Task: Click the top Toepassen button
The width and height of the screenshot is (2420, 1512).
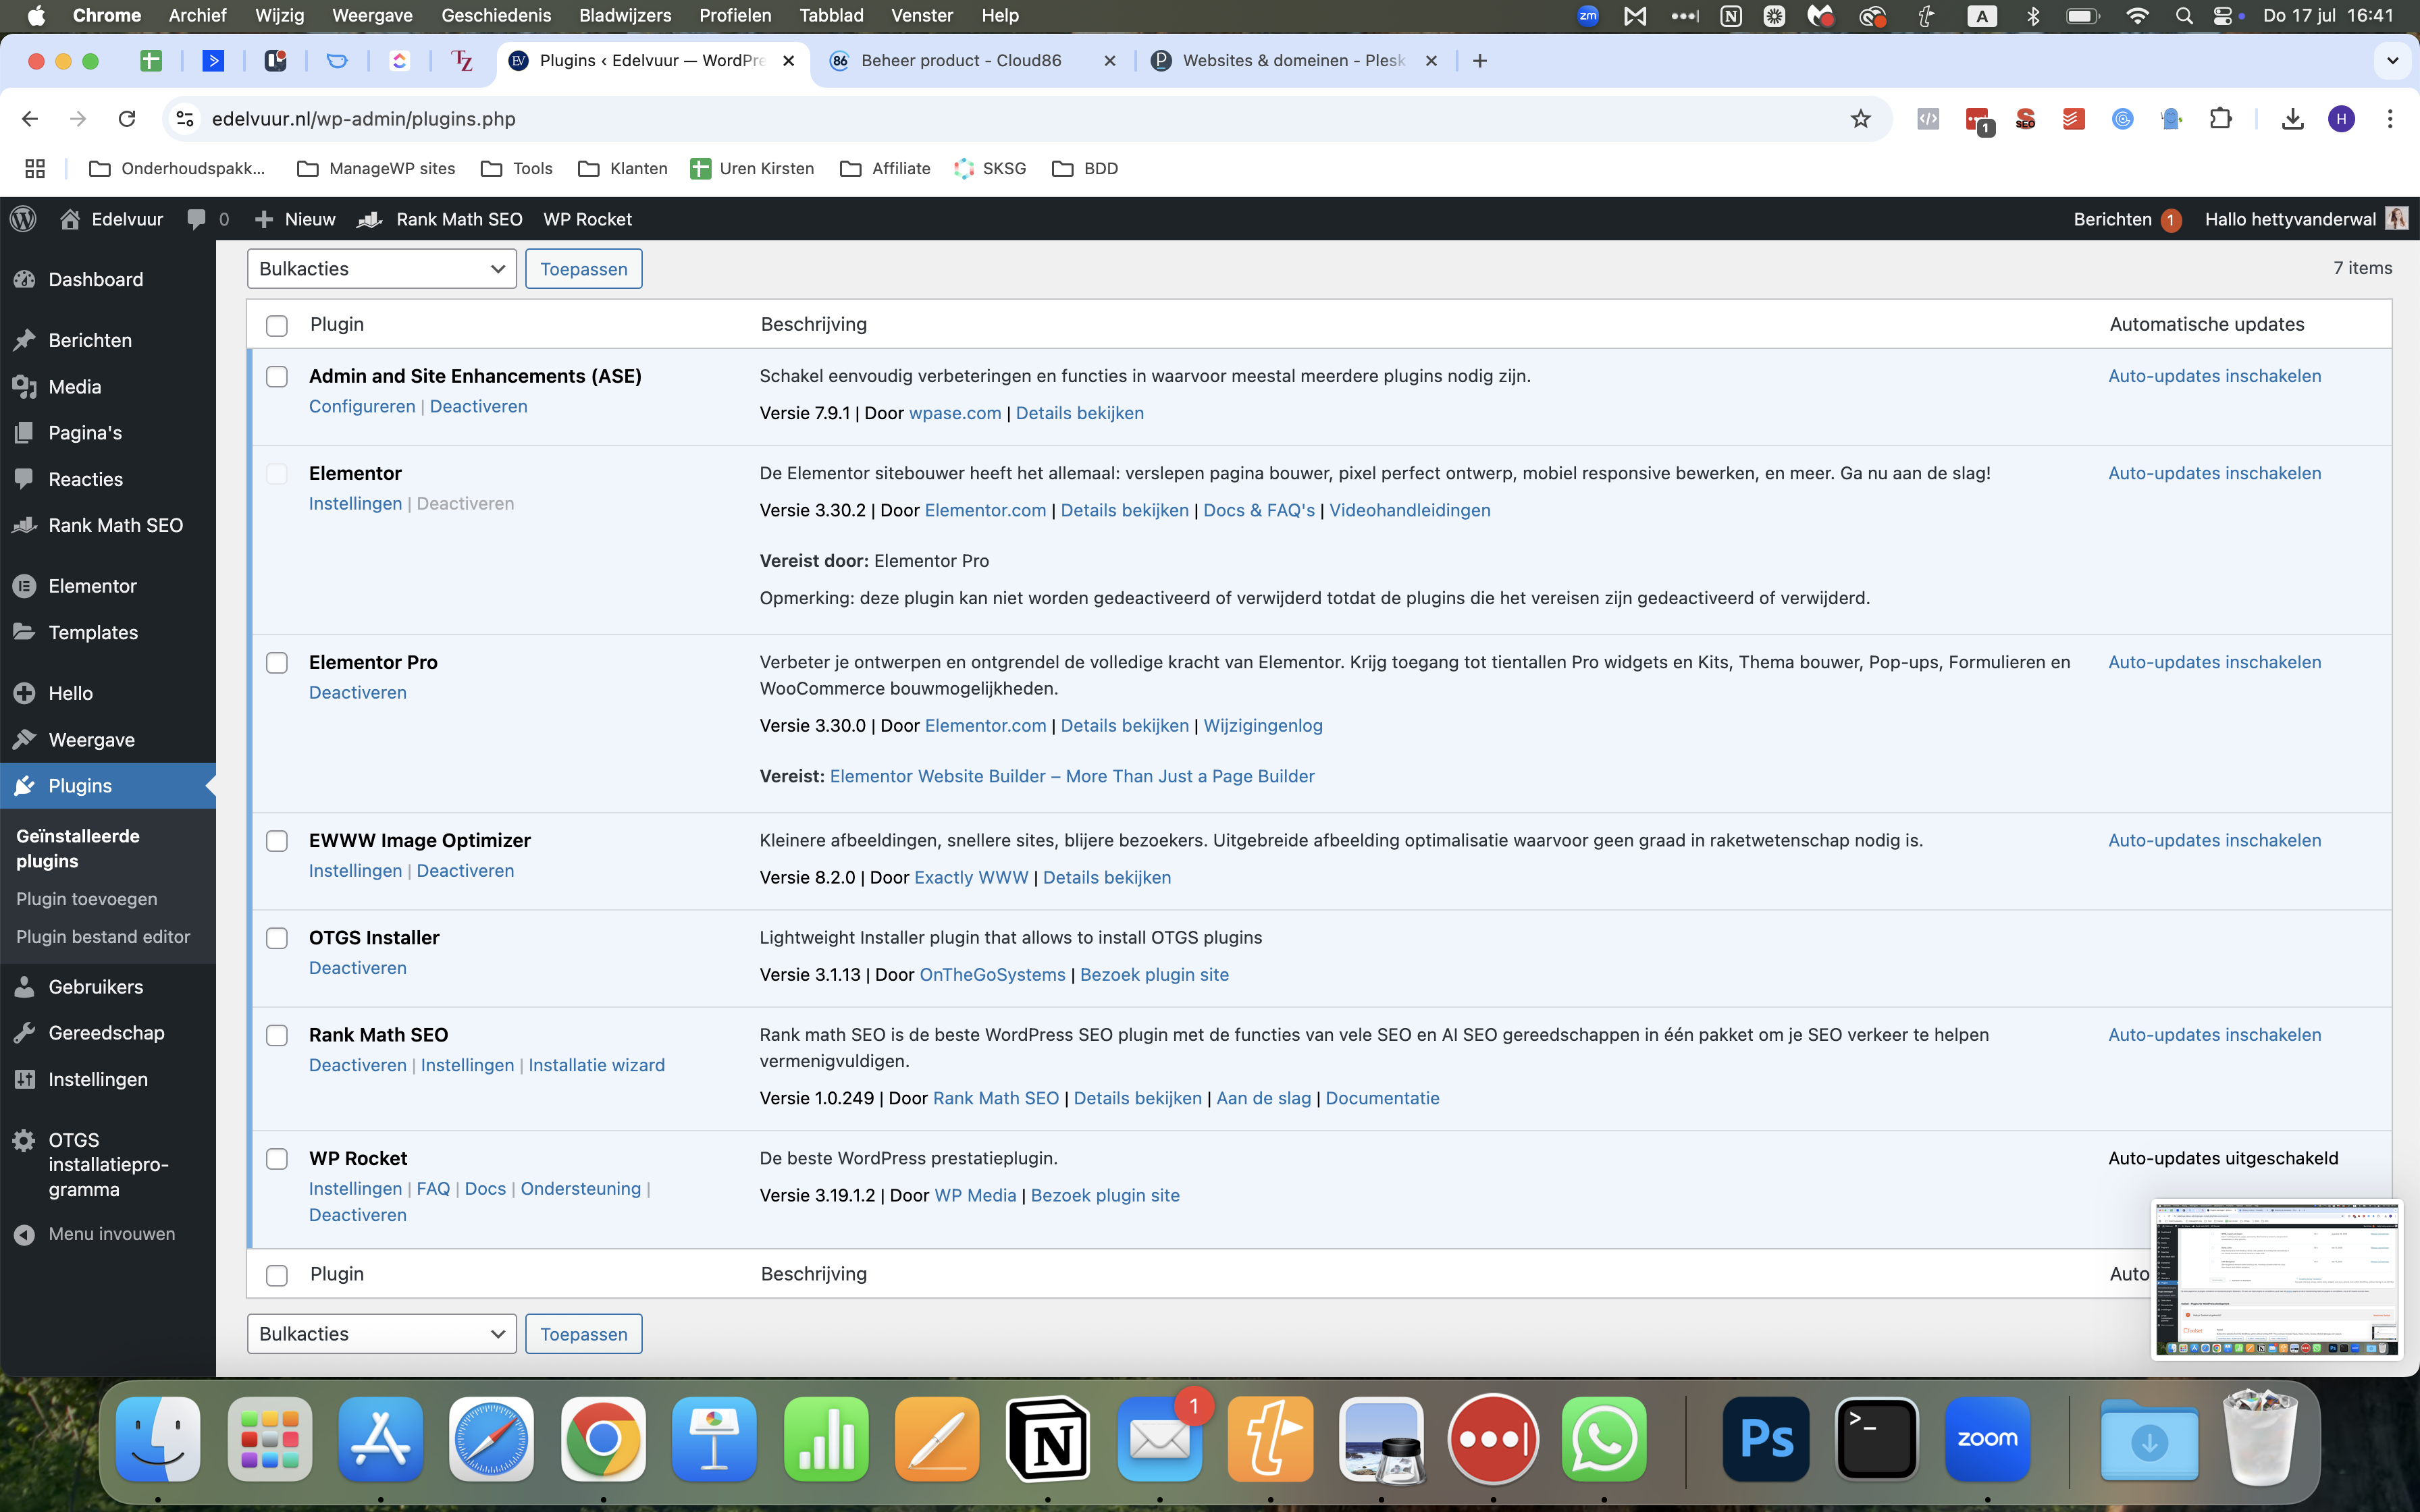Action: point(584,269)
